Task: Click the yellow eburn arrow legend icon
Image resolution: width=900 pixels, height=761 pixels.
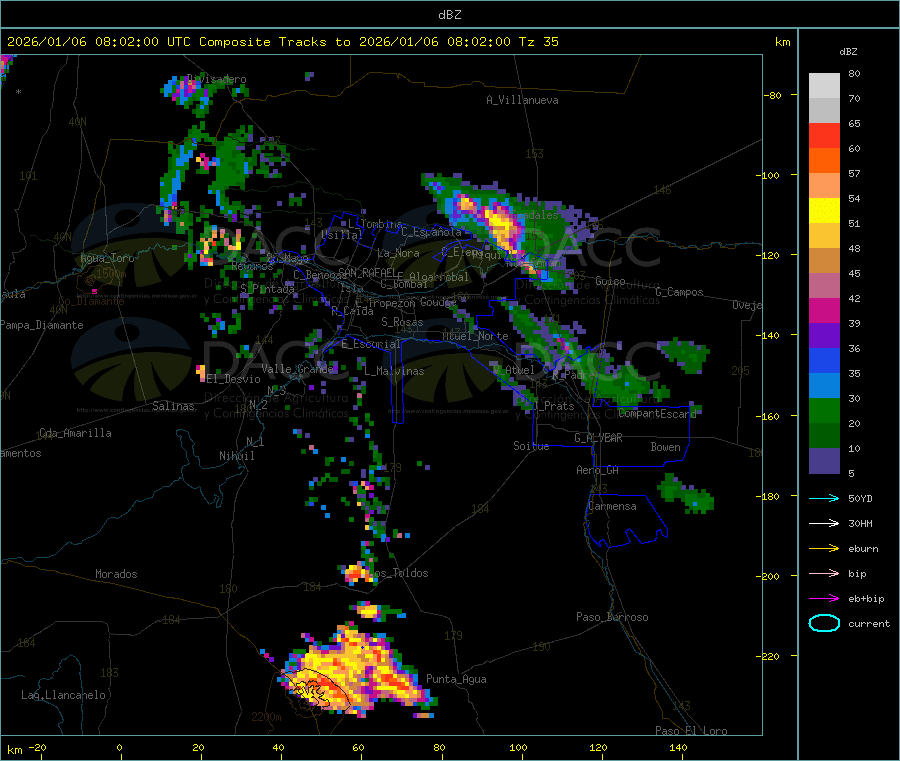Action: (x=824, y=548)
